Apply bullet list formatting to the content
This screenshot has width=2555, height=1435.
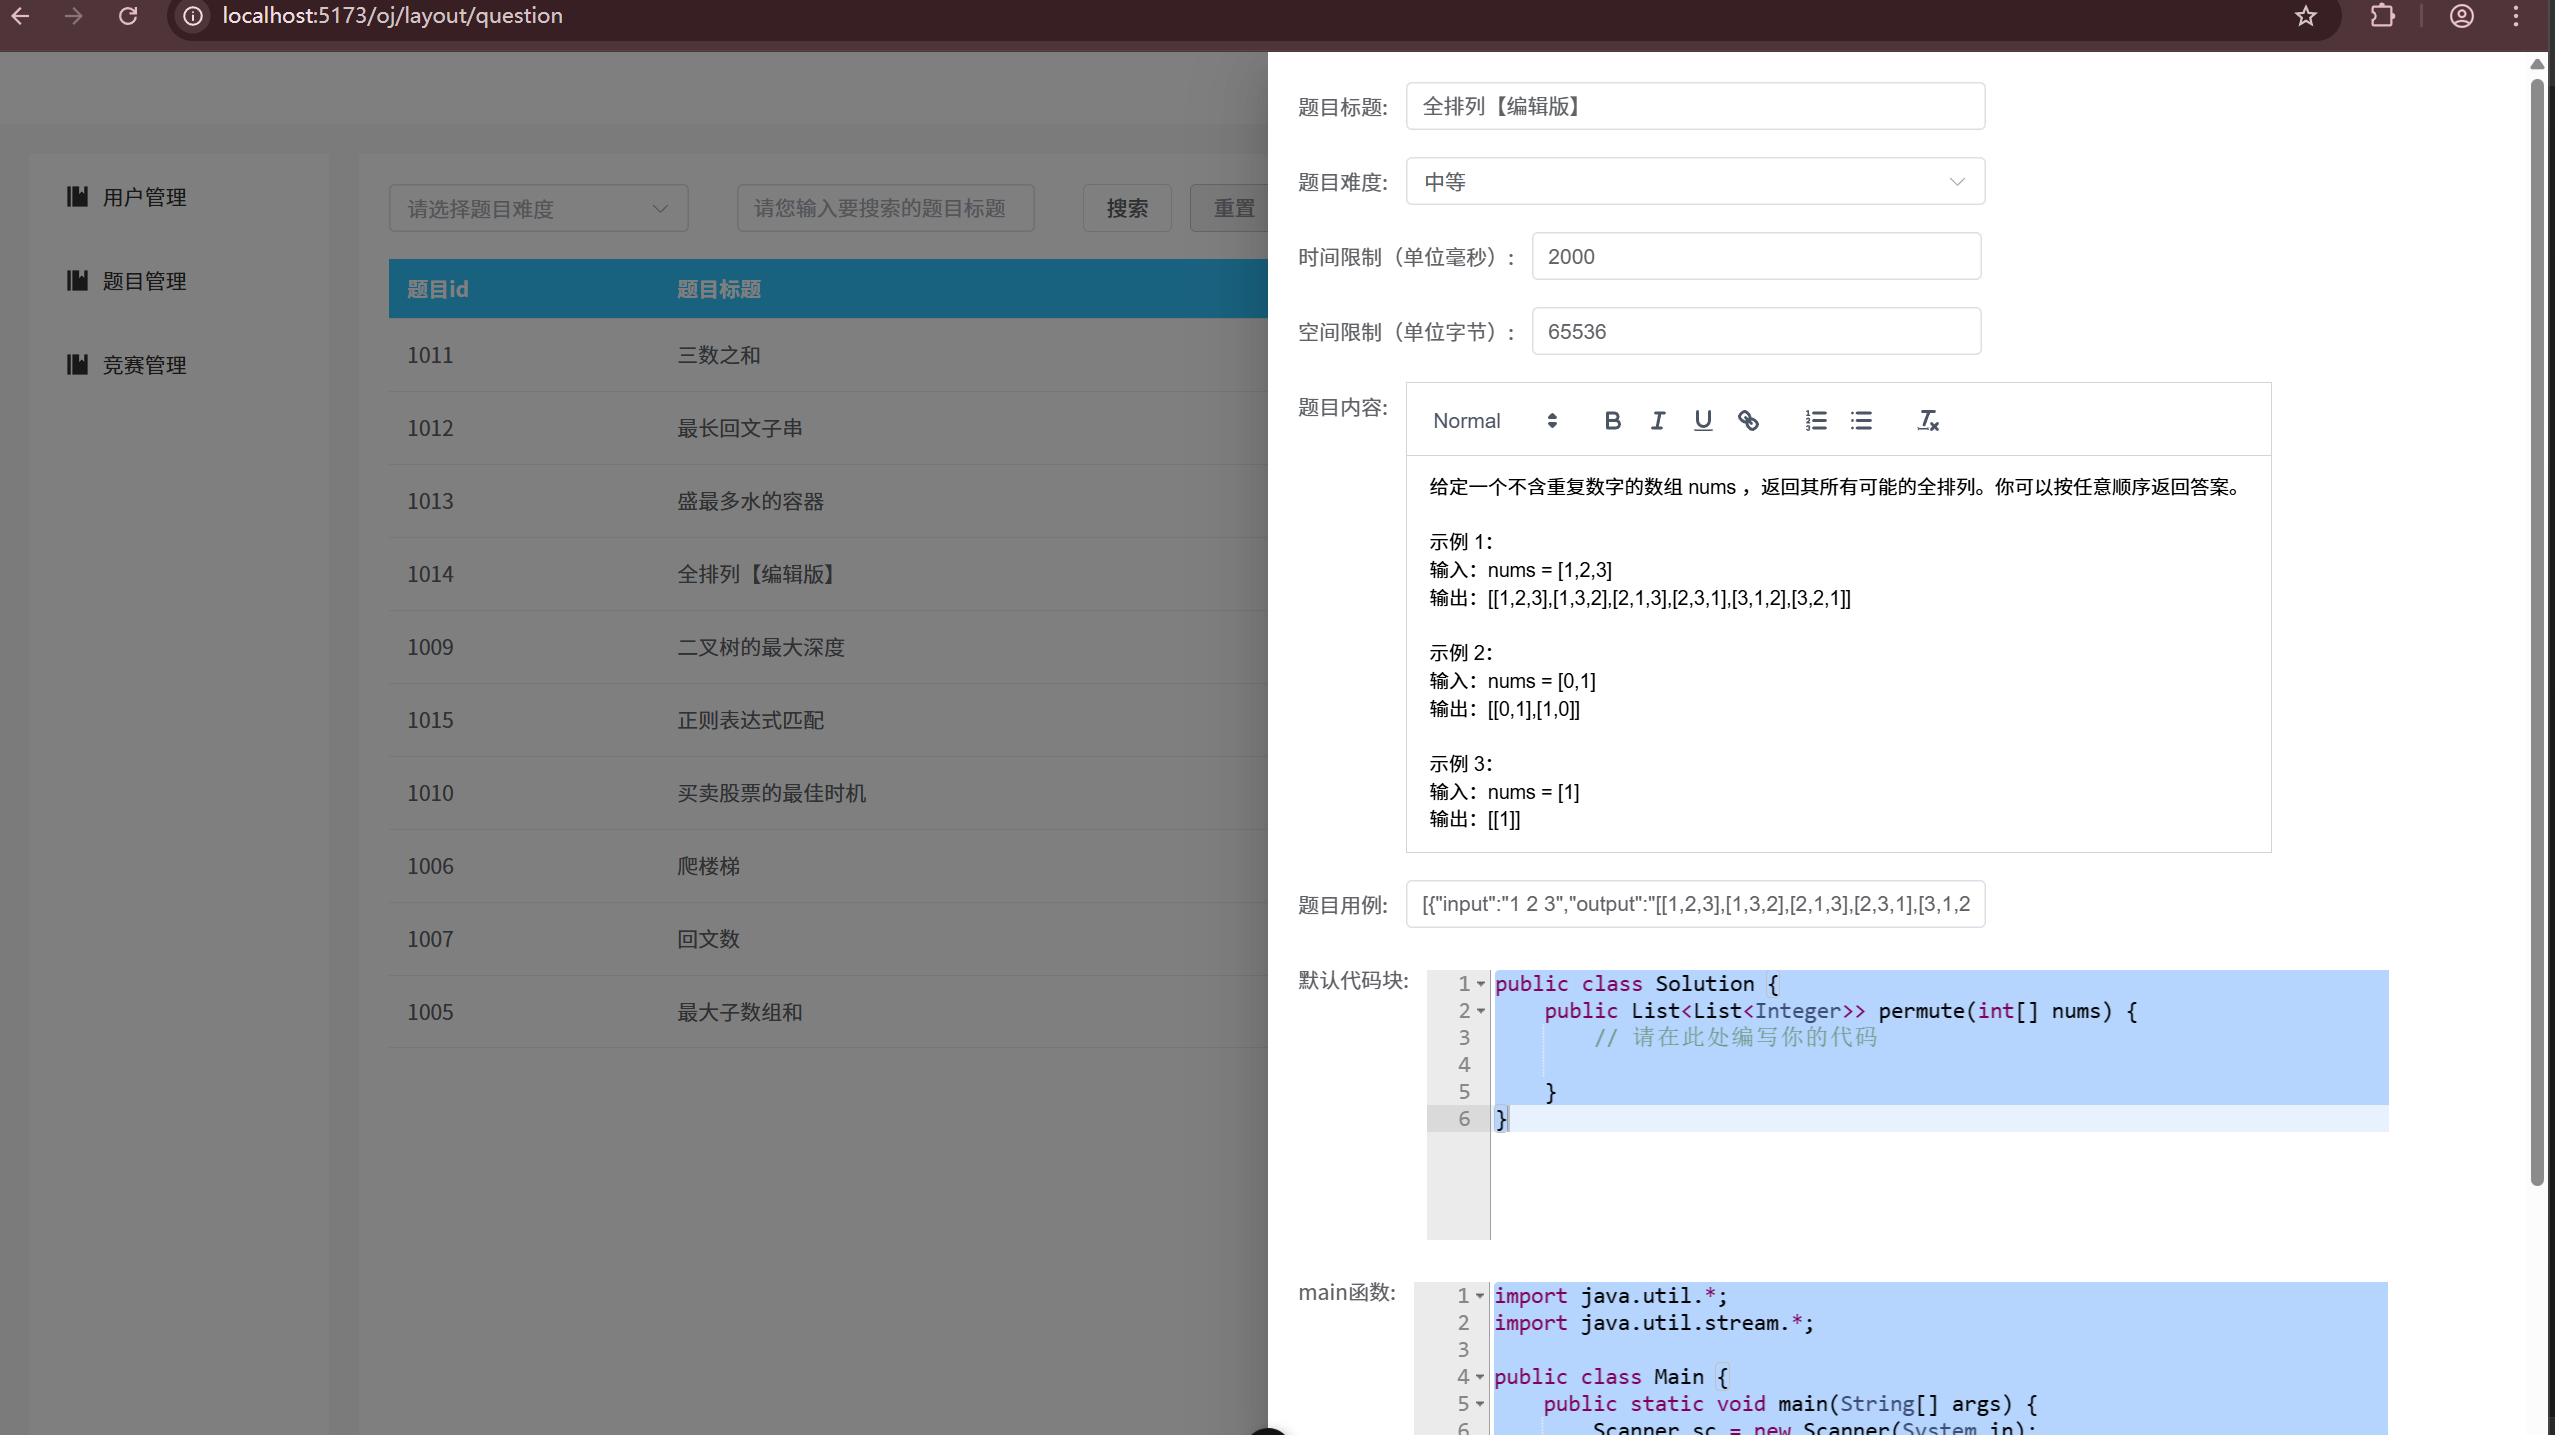click(x=1861, y=420)
